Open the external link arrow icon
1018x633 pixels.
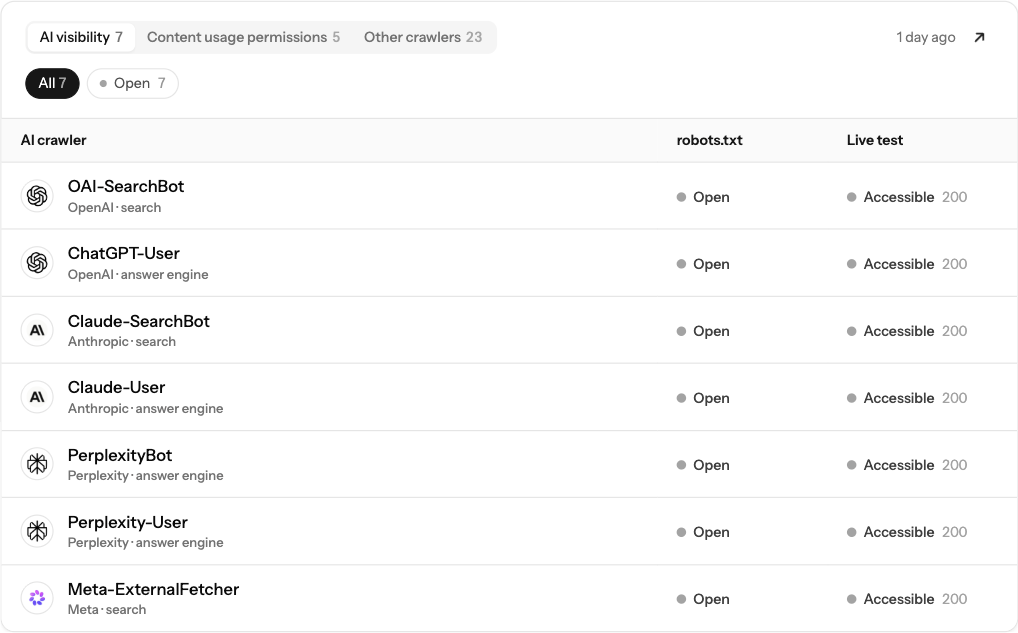pyautogui.click(x=979, y=37)
